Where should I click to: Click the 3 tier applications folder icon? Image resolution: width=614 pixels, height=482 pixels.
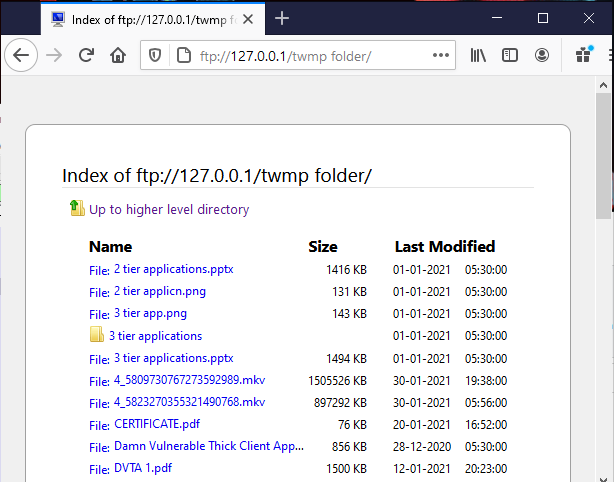97,335
